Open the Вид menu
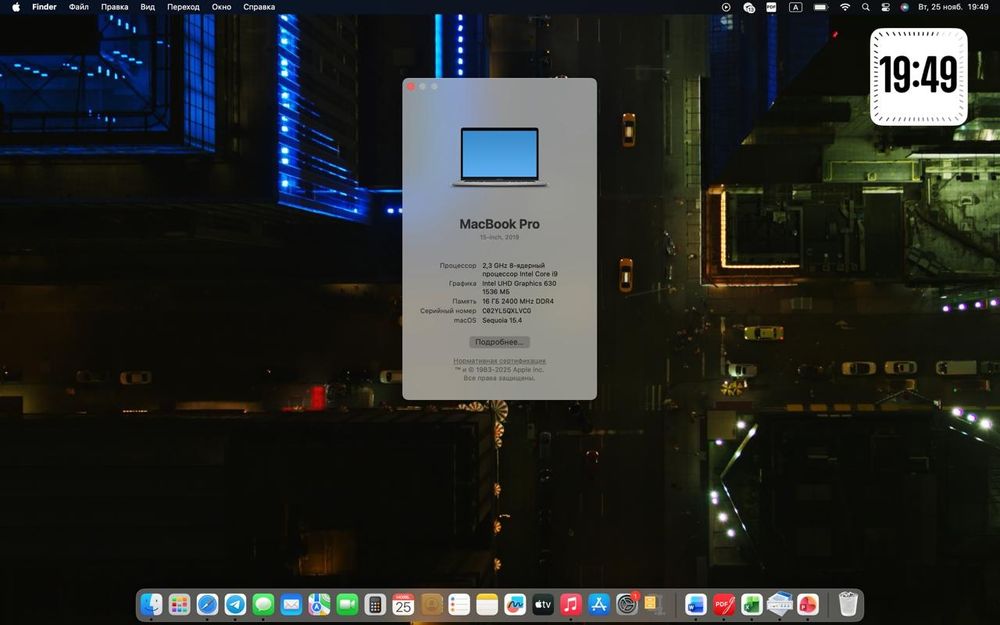The height and width of the screenshot is (625, 1000). [x=147, y=7]
